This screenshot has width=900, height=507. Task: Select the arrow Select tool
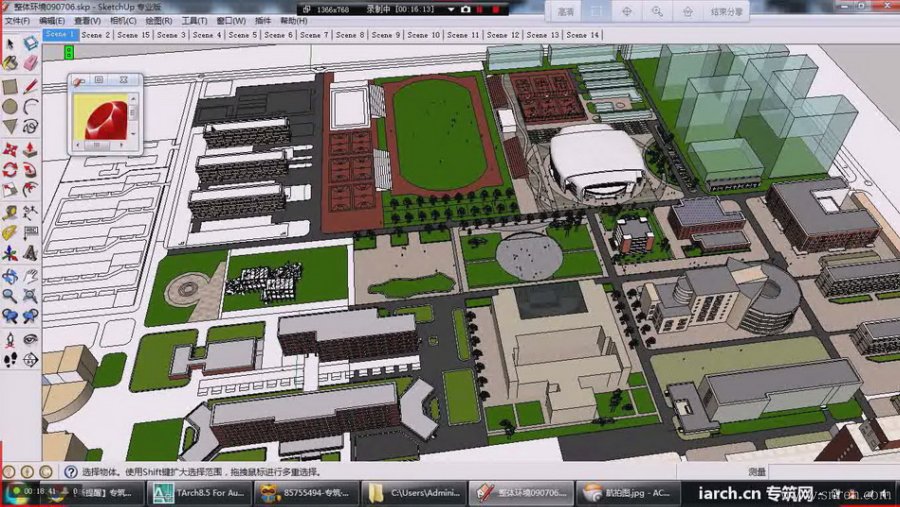pos(10,44)
